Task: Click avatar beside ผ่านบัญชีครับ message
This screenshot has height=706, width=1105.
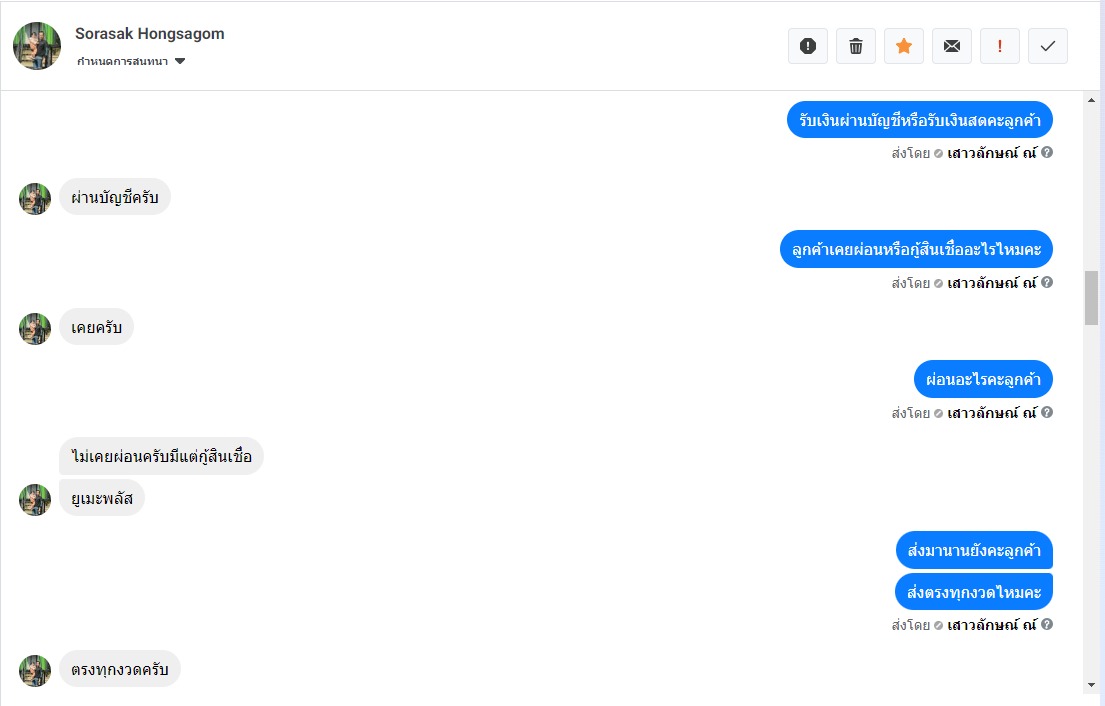Action: coord(35,199)
